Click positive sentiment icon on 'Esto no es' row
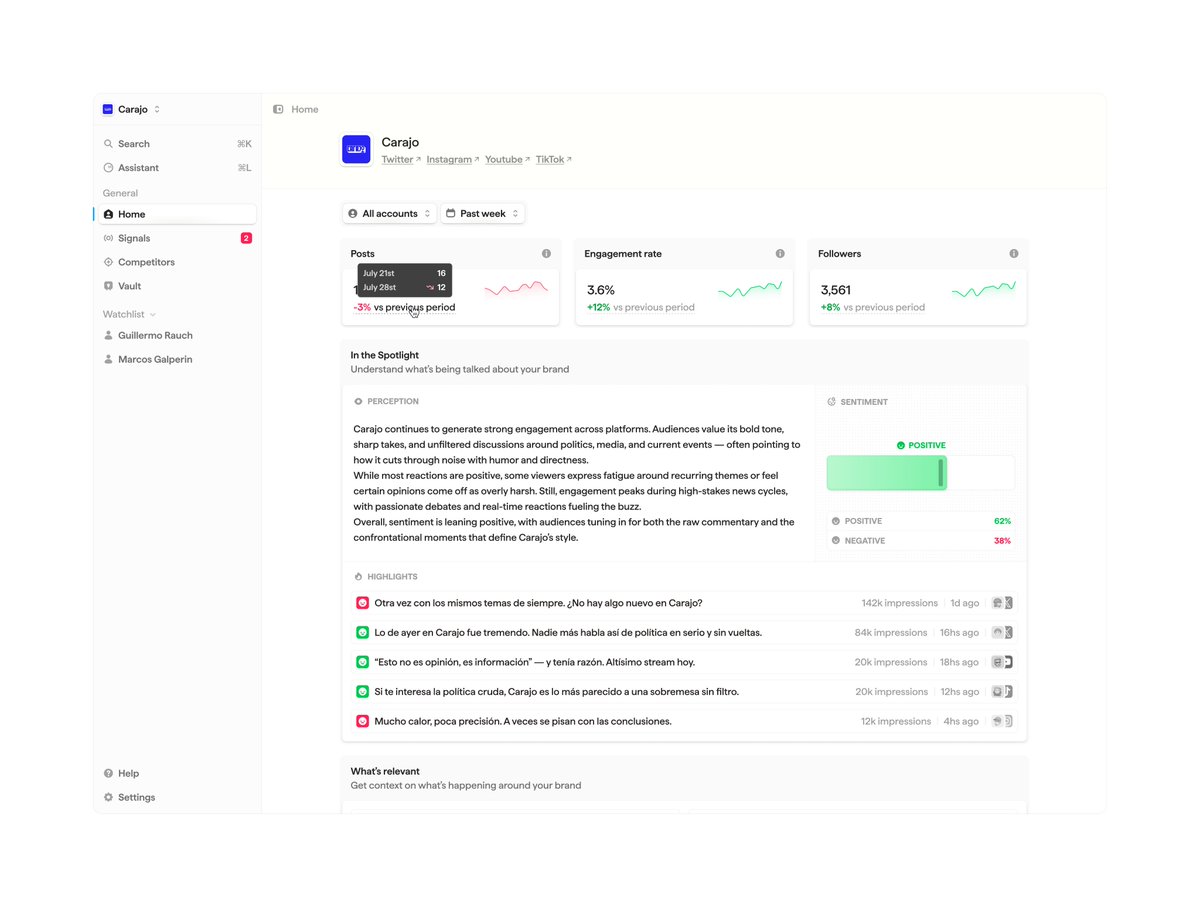This screenshot has height=907, width=1200. (x=363, y=662)
